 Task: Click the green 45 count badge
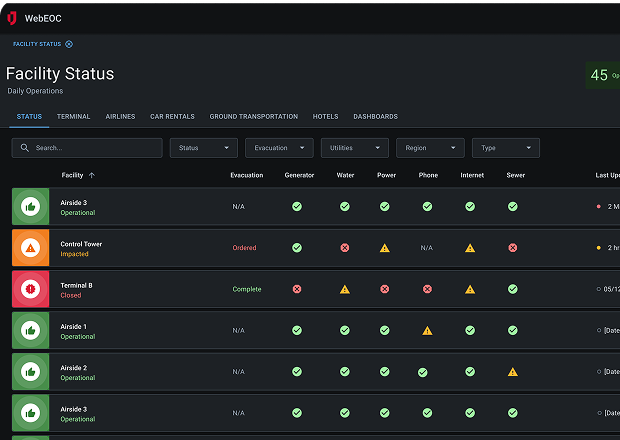tap(601, 76)
